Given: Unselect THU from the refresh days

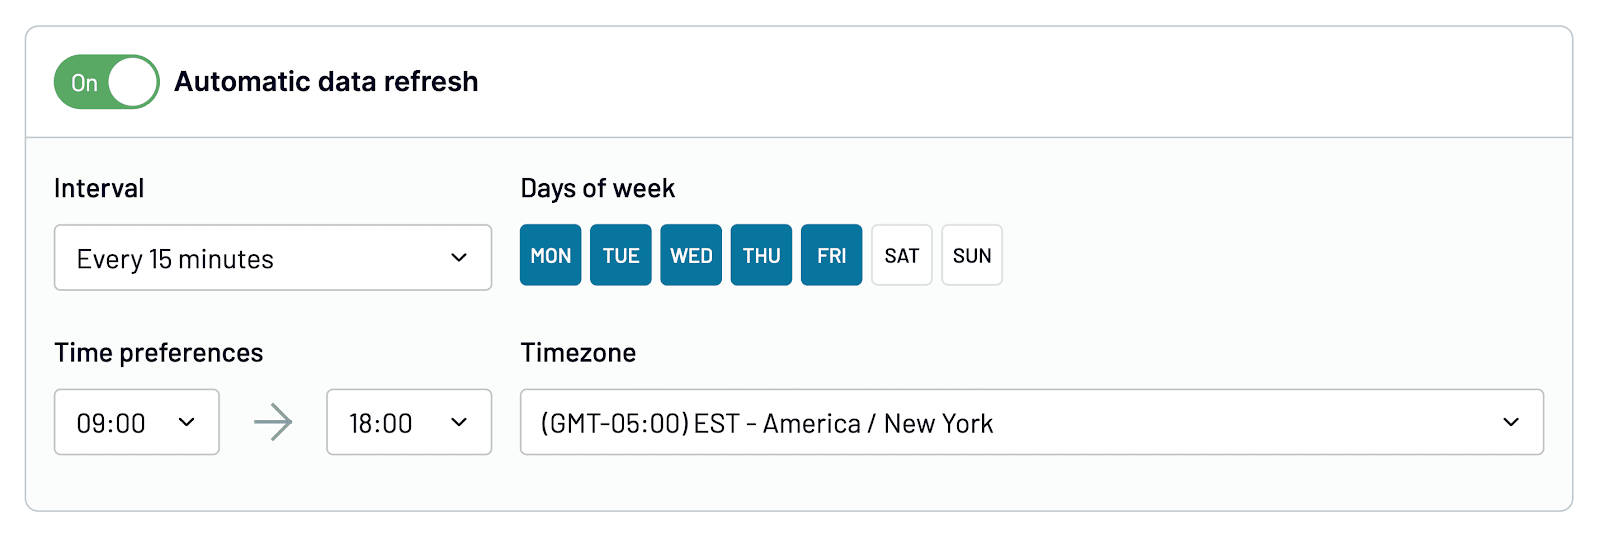Looking at the screenshot, I should [x=761, y=256].
